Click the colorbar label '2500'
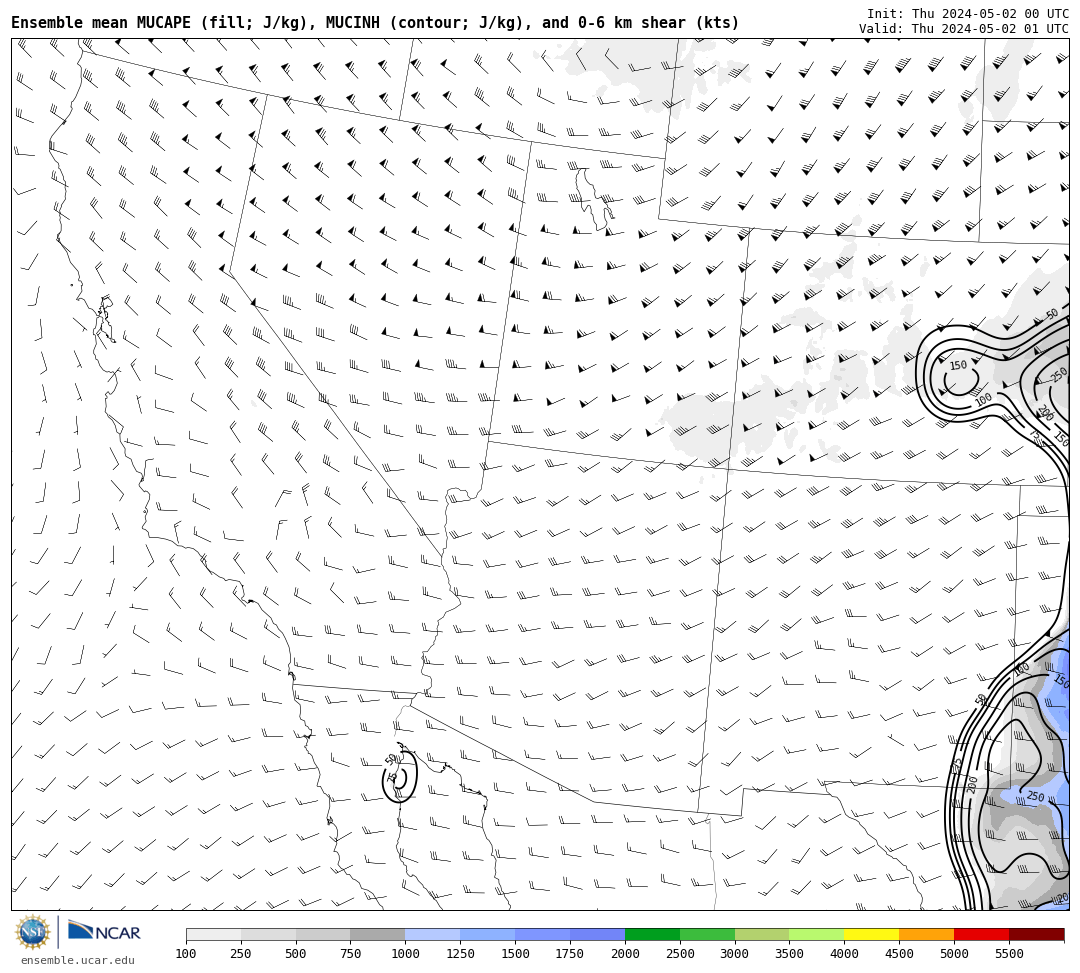The width and height of the screenshot is (1080, 973). [x=680, y=954]
